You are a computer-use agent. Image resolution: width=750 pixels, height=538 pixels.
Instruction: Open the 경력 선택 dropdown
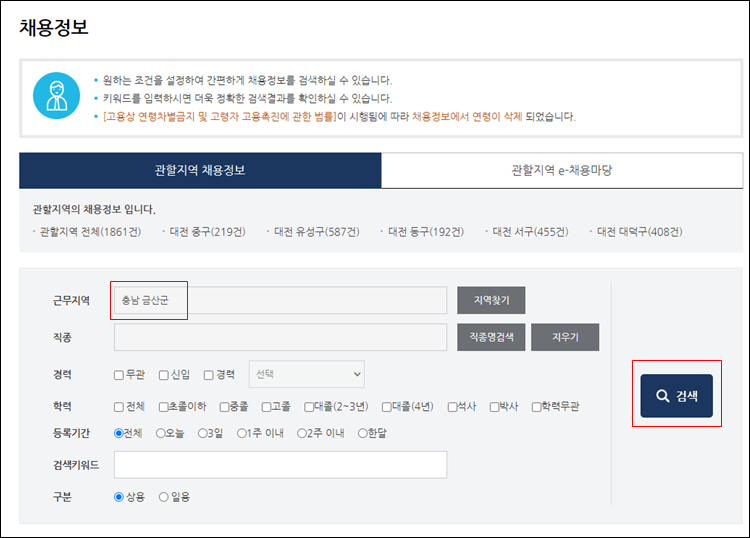pyautogui.click(x=307, y=374)
